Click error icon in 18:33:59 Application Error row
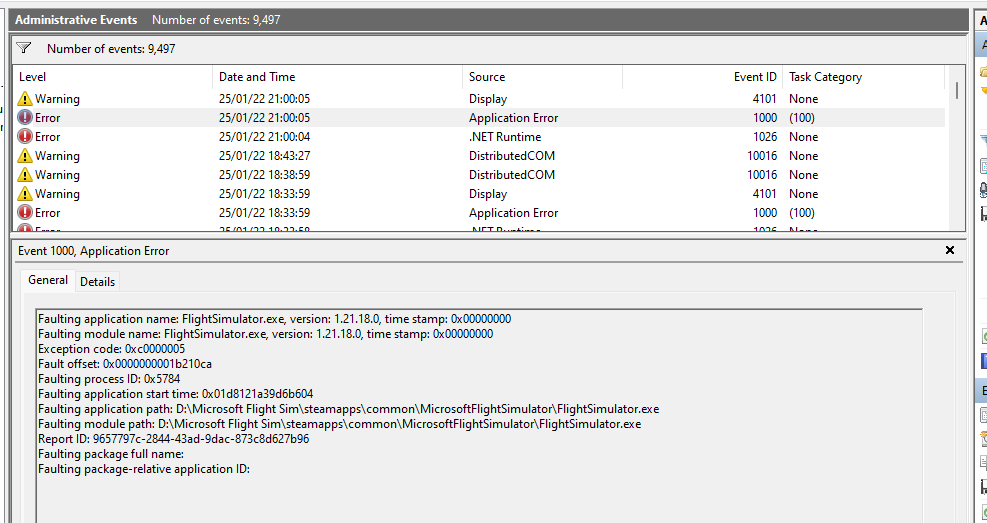This screenshot has width=987, height=523. tap(25, 212)
